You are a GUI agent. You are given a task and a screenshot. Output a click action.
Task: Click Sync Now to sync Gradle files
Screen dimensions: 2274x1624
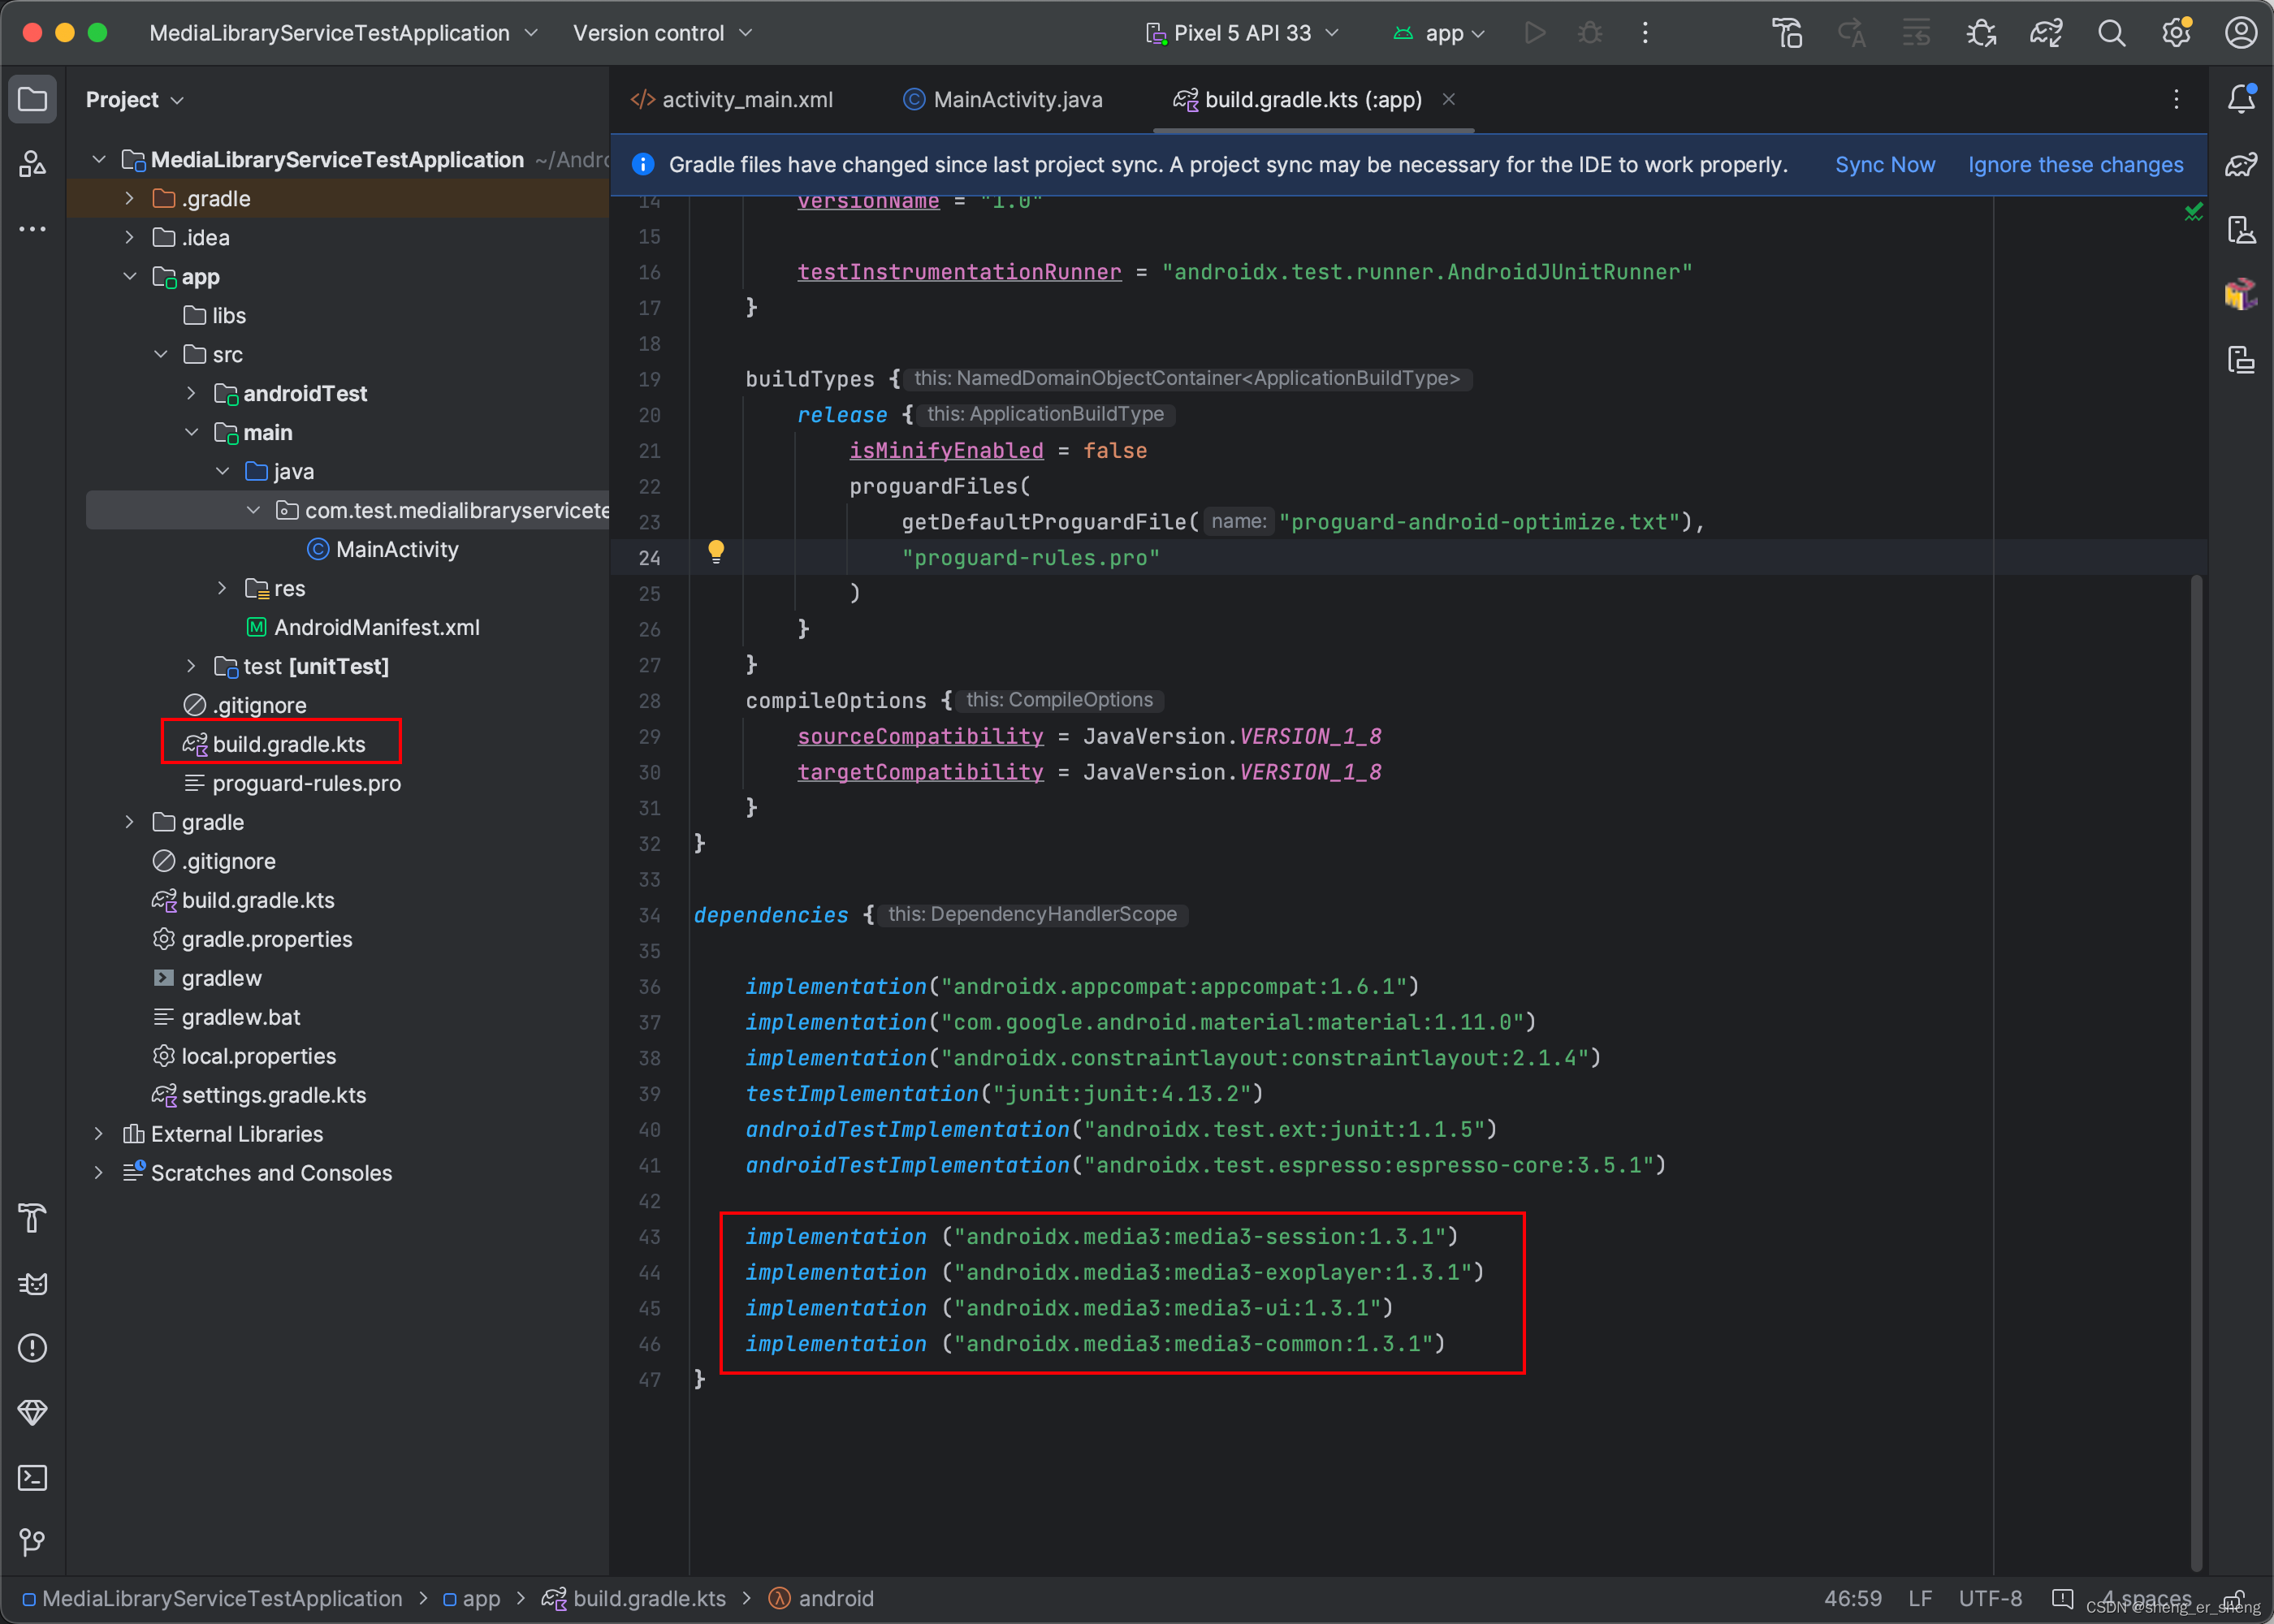click(1882, 162)
